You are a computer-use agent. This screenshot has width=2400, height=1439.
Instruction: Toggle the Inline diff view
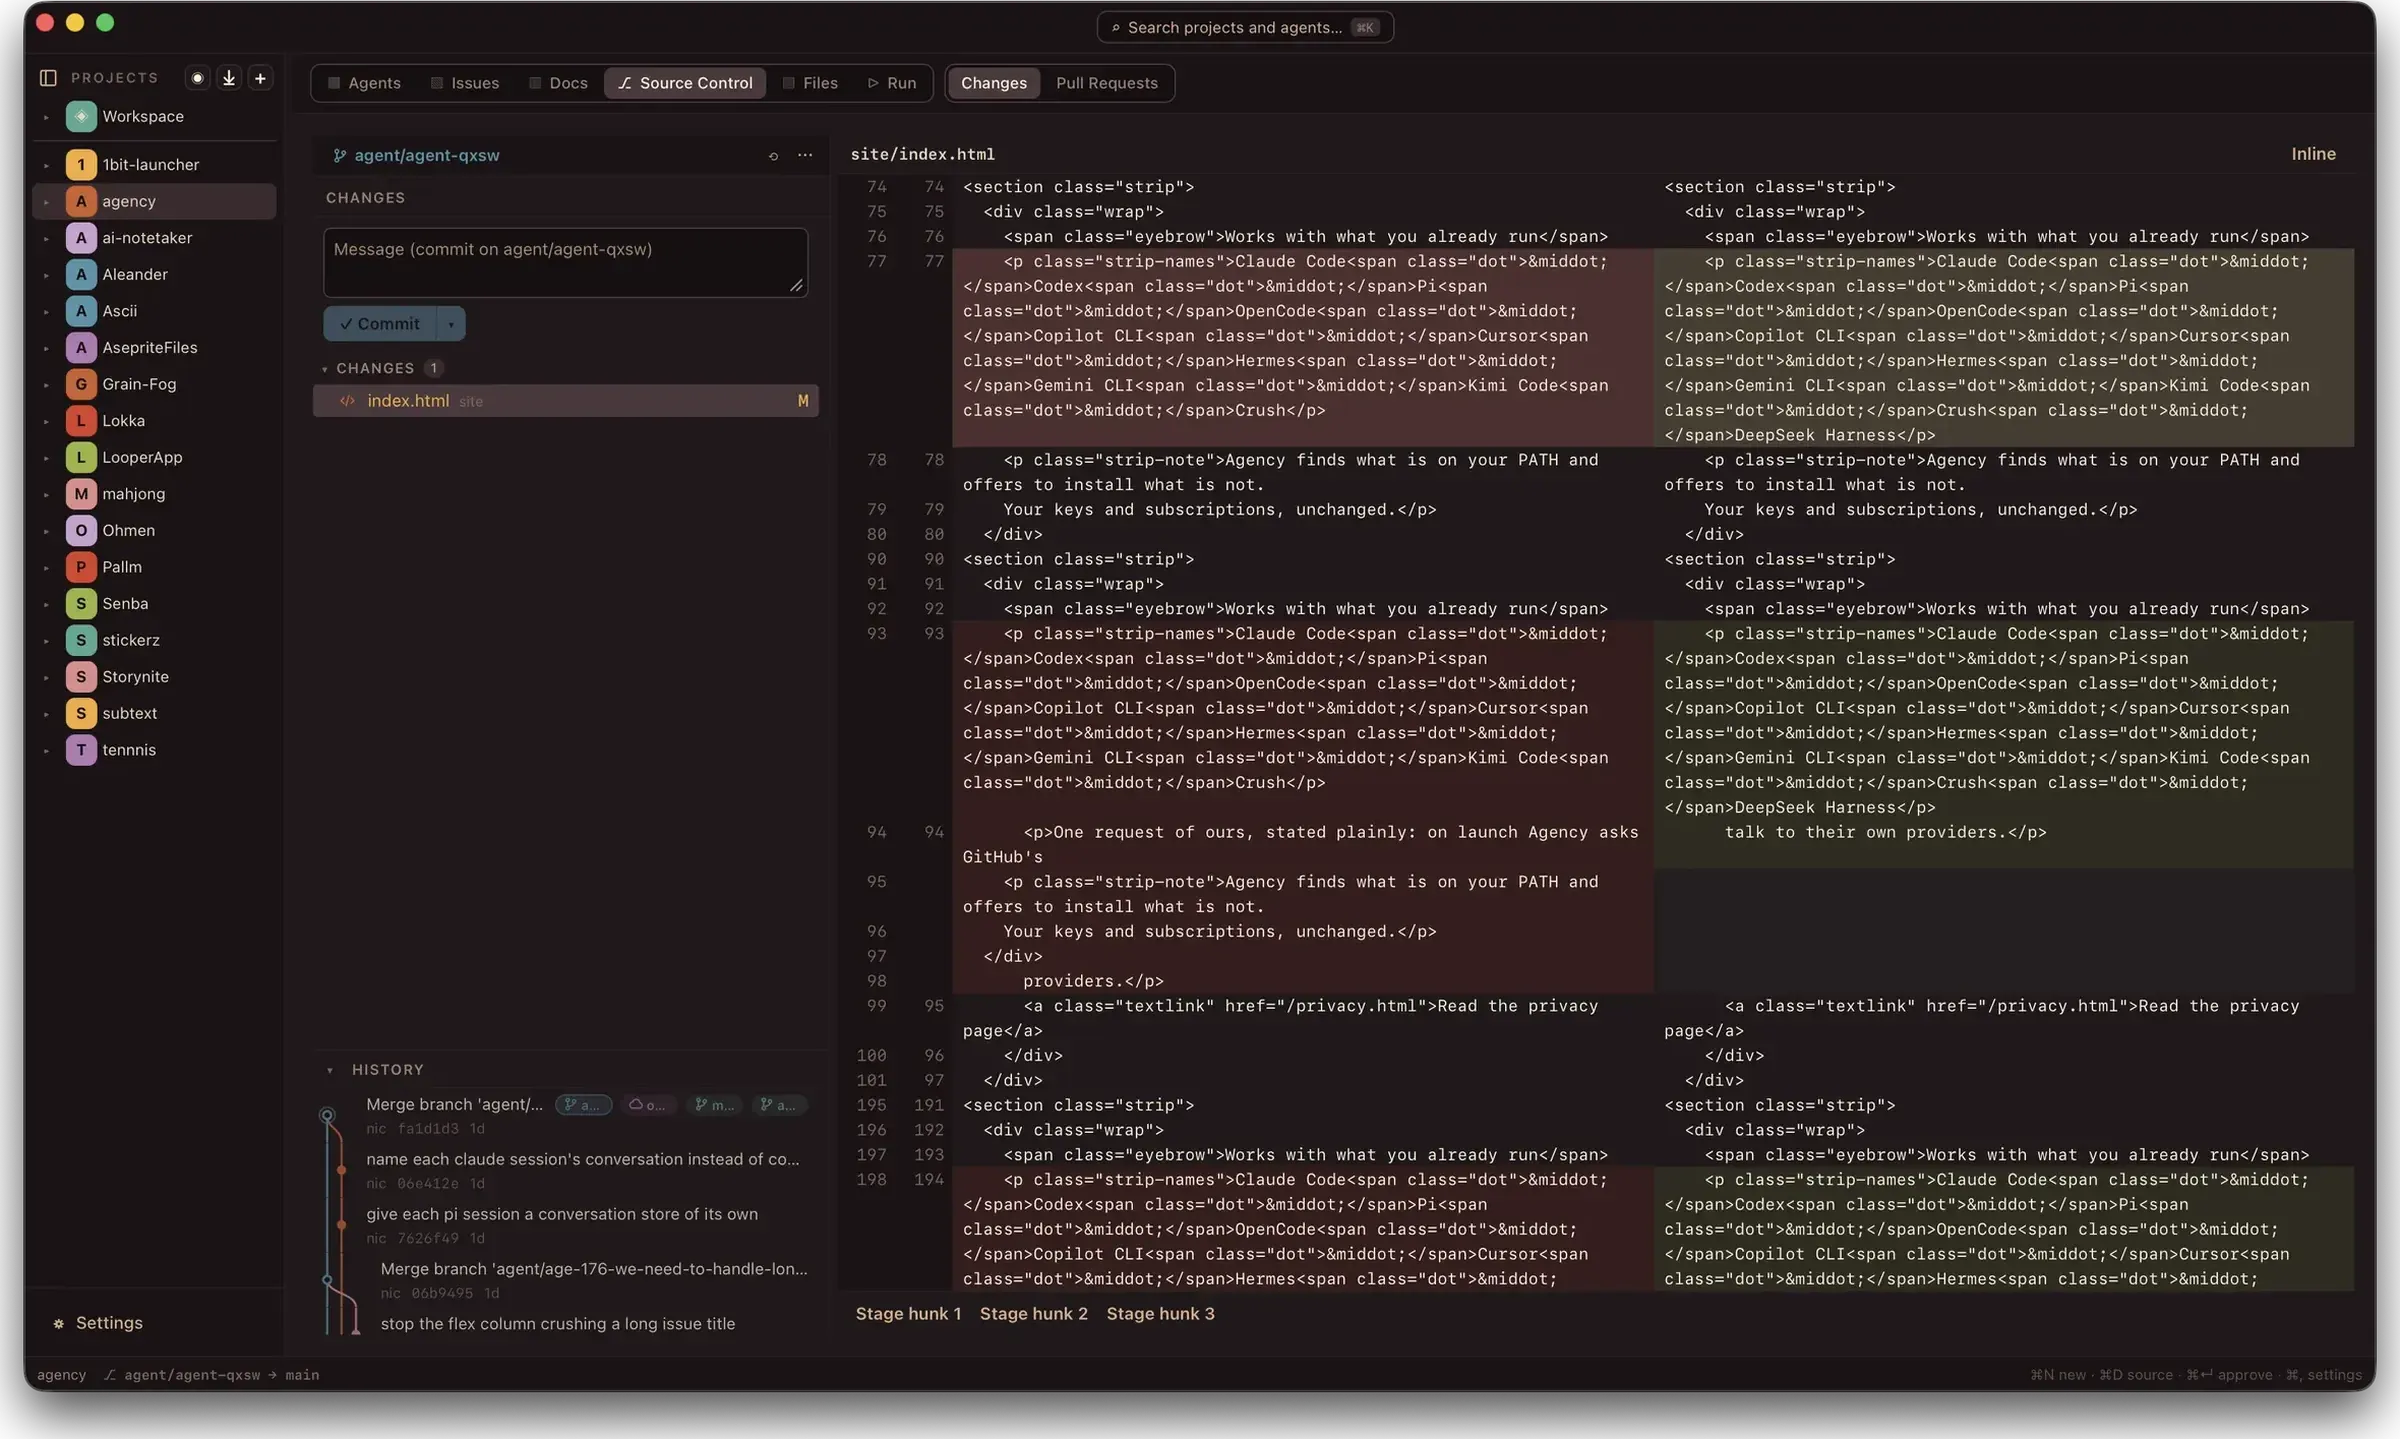tap(2313, 154)
